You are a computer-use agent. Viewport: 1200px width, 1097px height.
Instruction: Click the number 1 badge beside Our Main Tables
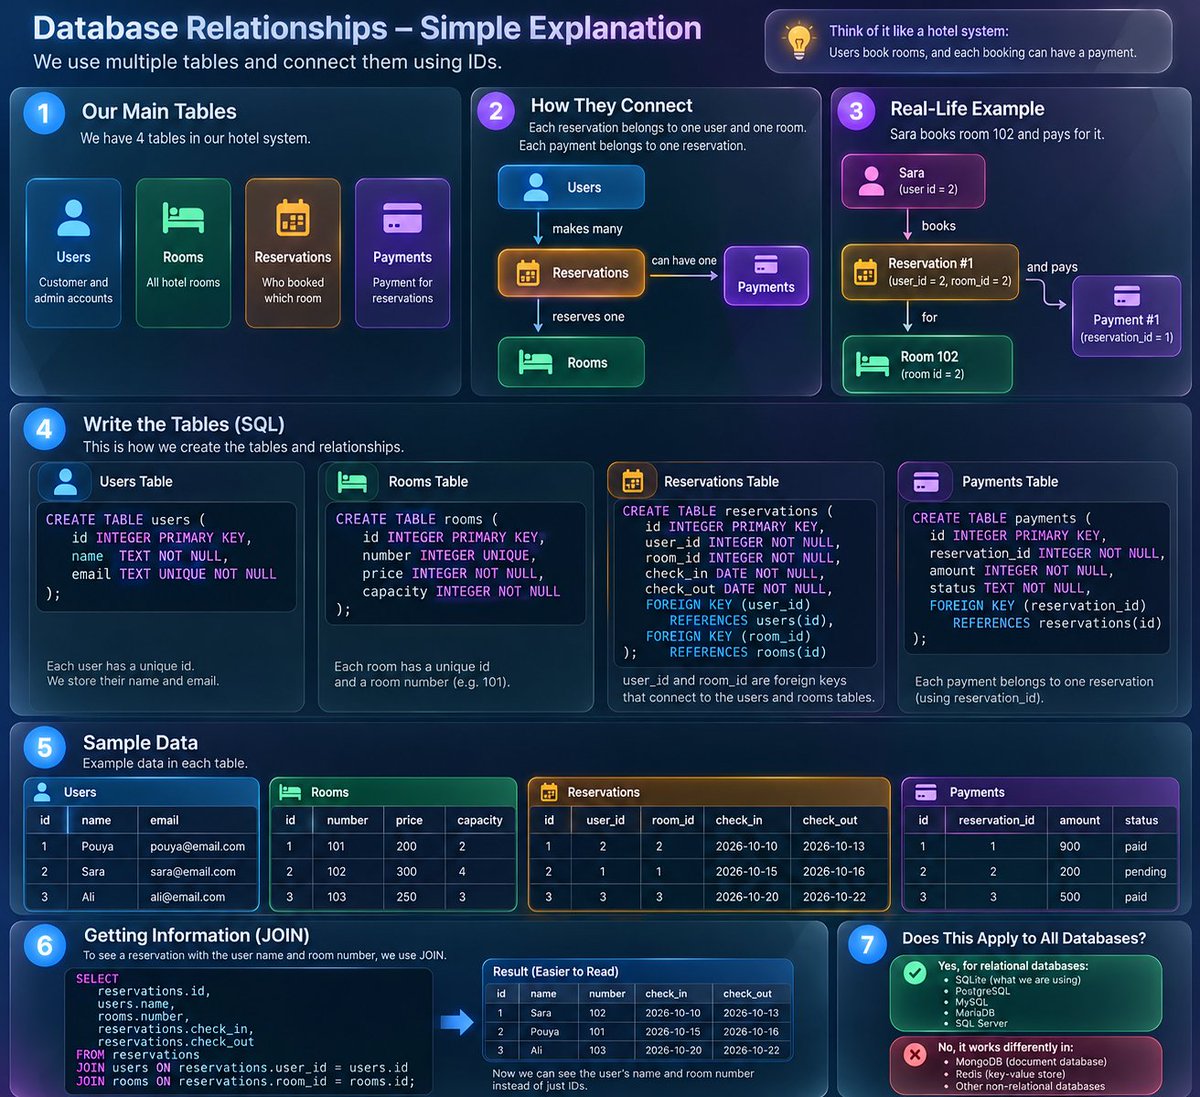point(43,113)
